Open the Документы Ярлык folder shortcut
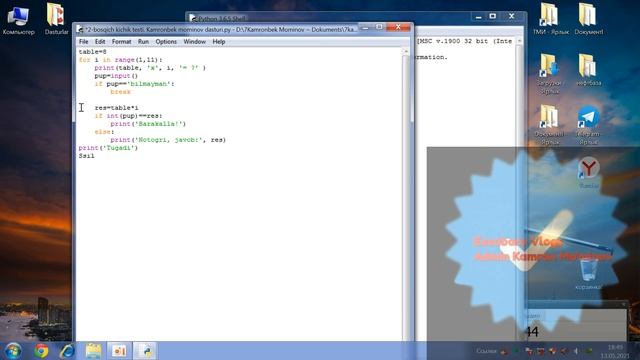 [549, 124]
